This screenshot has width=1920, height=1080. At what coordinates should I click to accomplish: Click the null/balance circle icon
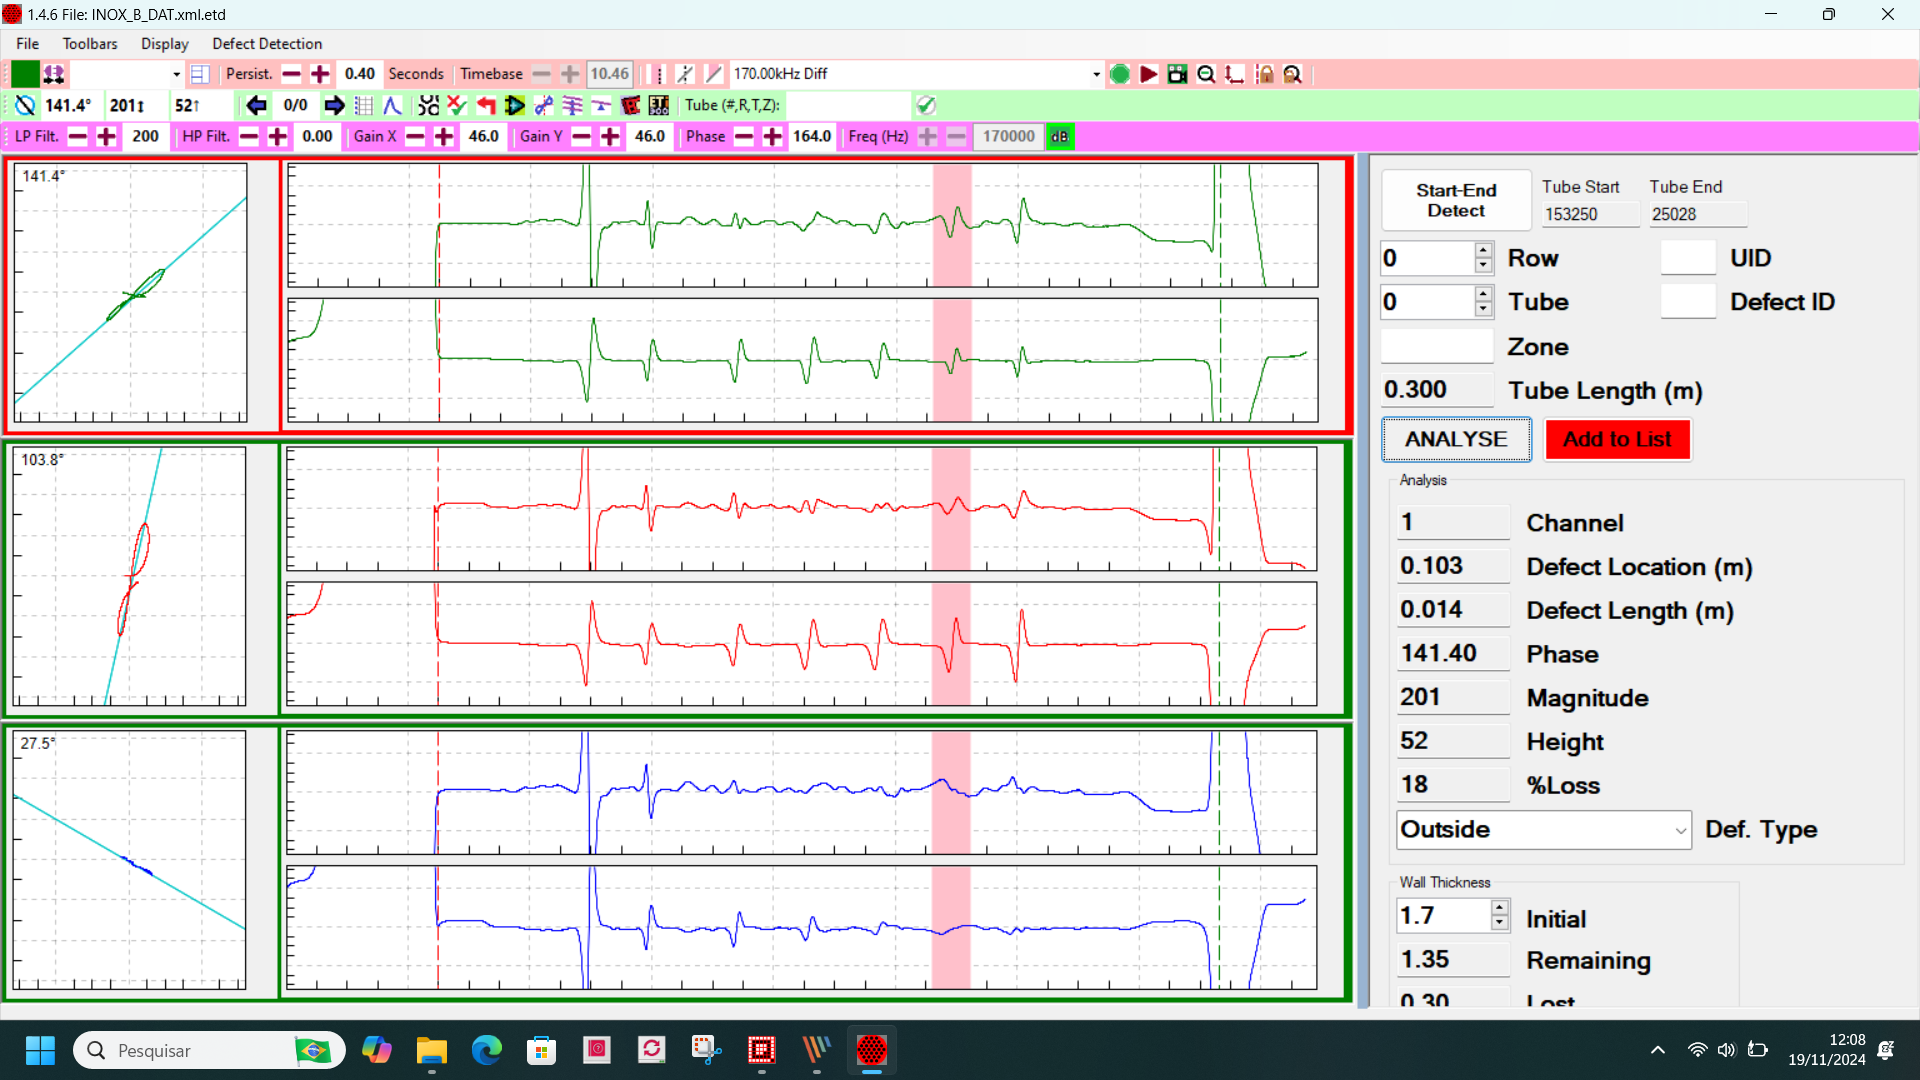pos(26,105)
